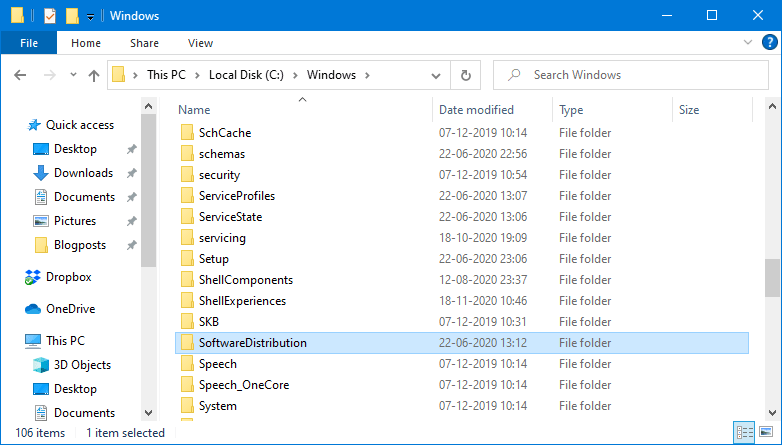The width and height of the screenshot is (782, 445).
Task: Switch to large thumbnails view icon
Action: click(766, 432)
